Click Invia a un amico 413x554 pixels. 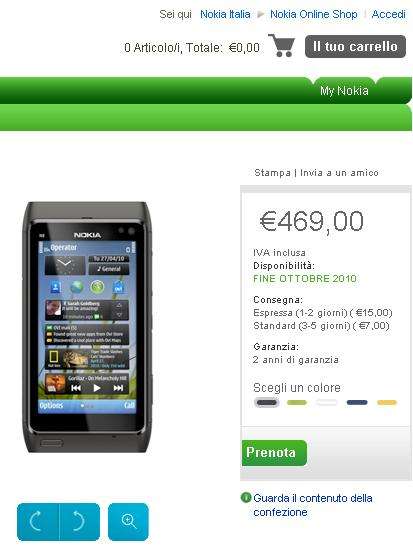point(339,172)
